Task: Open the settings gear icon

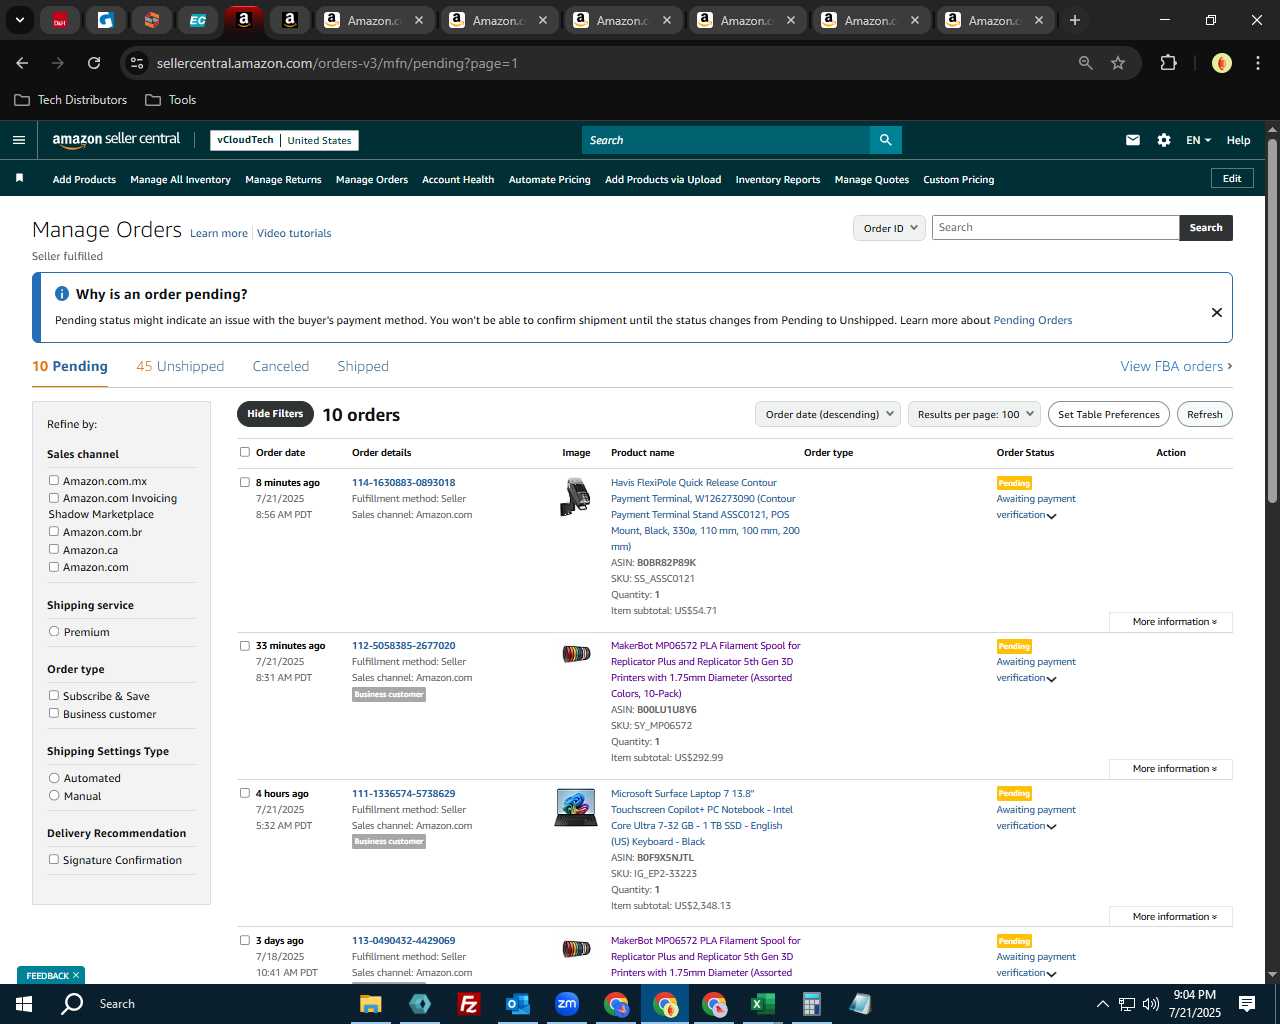Action: click(x=1164, y=140)
